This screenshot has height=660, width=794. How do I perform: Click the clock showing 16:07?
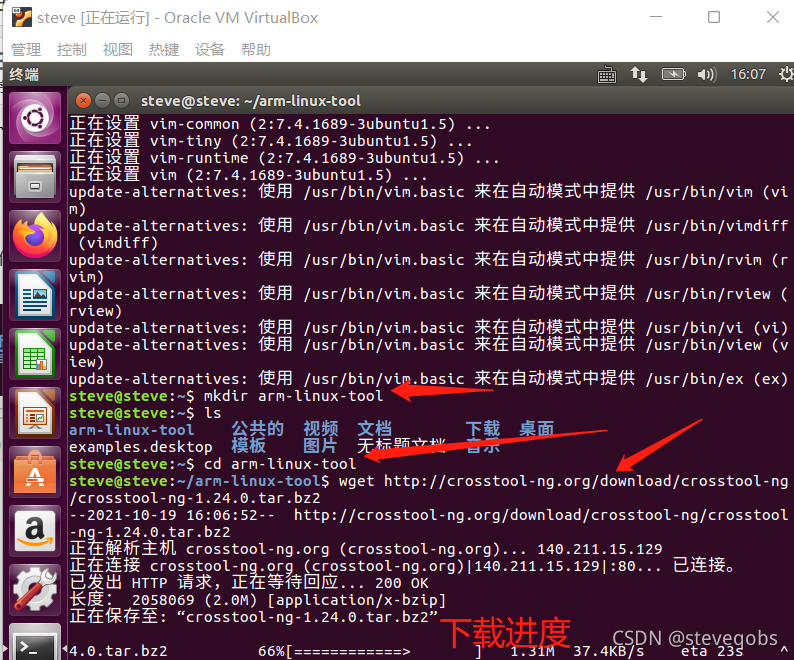tap(748, 74)
